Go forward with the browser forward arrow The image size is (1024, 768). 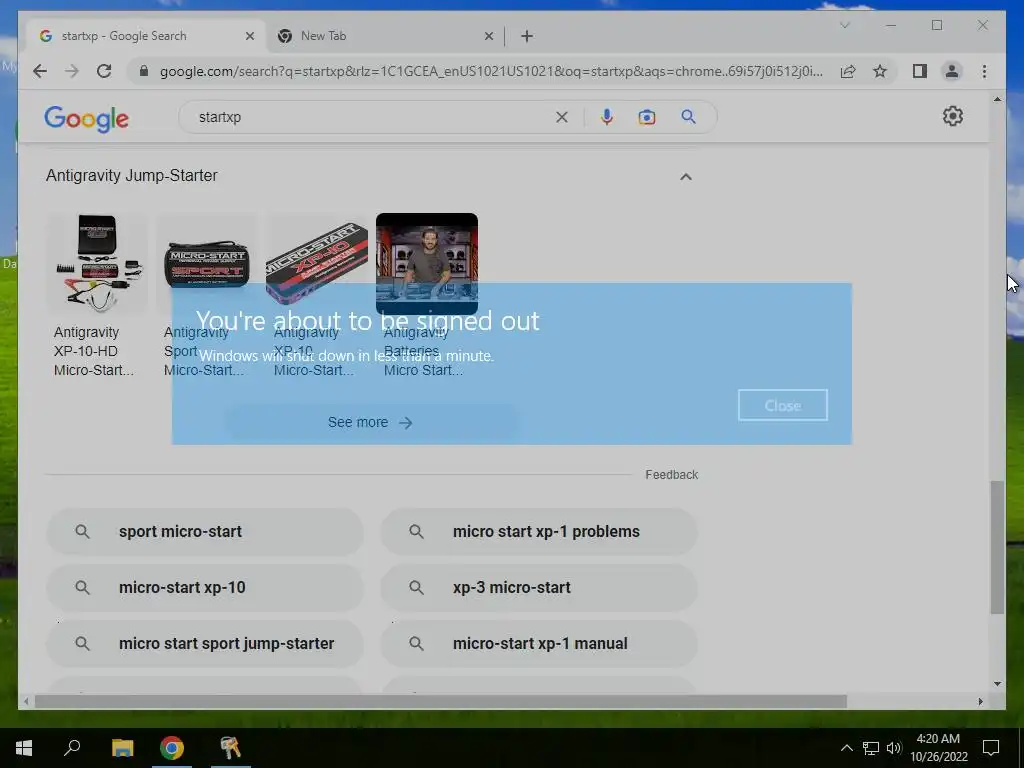72,71
